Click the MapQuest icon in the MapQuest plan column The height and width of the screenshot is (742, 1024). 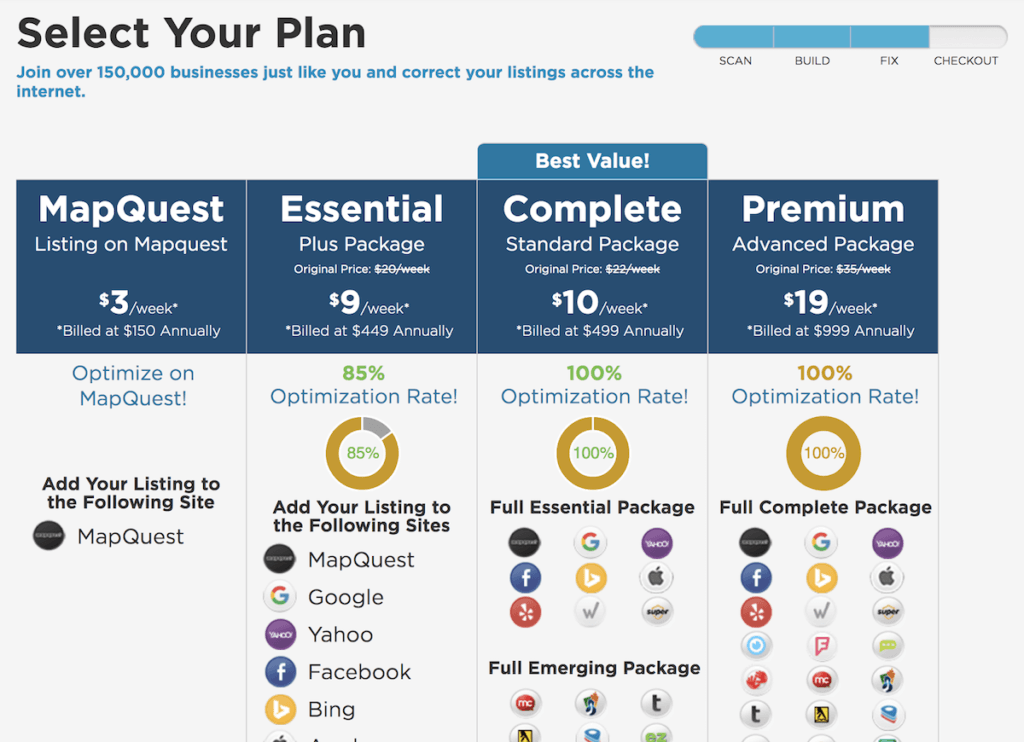pyautogui.click(x=49, y=537)
